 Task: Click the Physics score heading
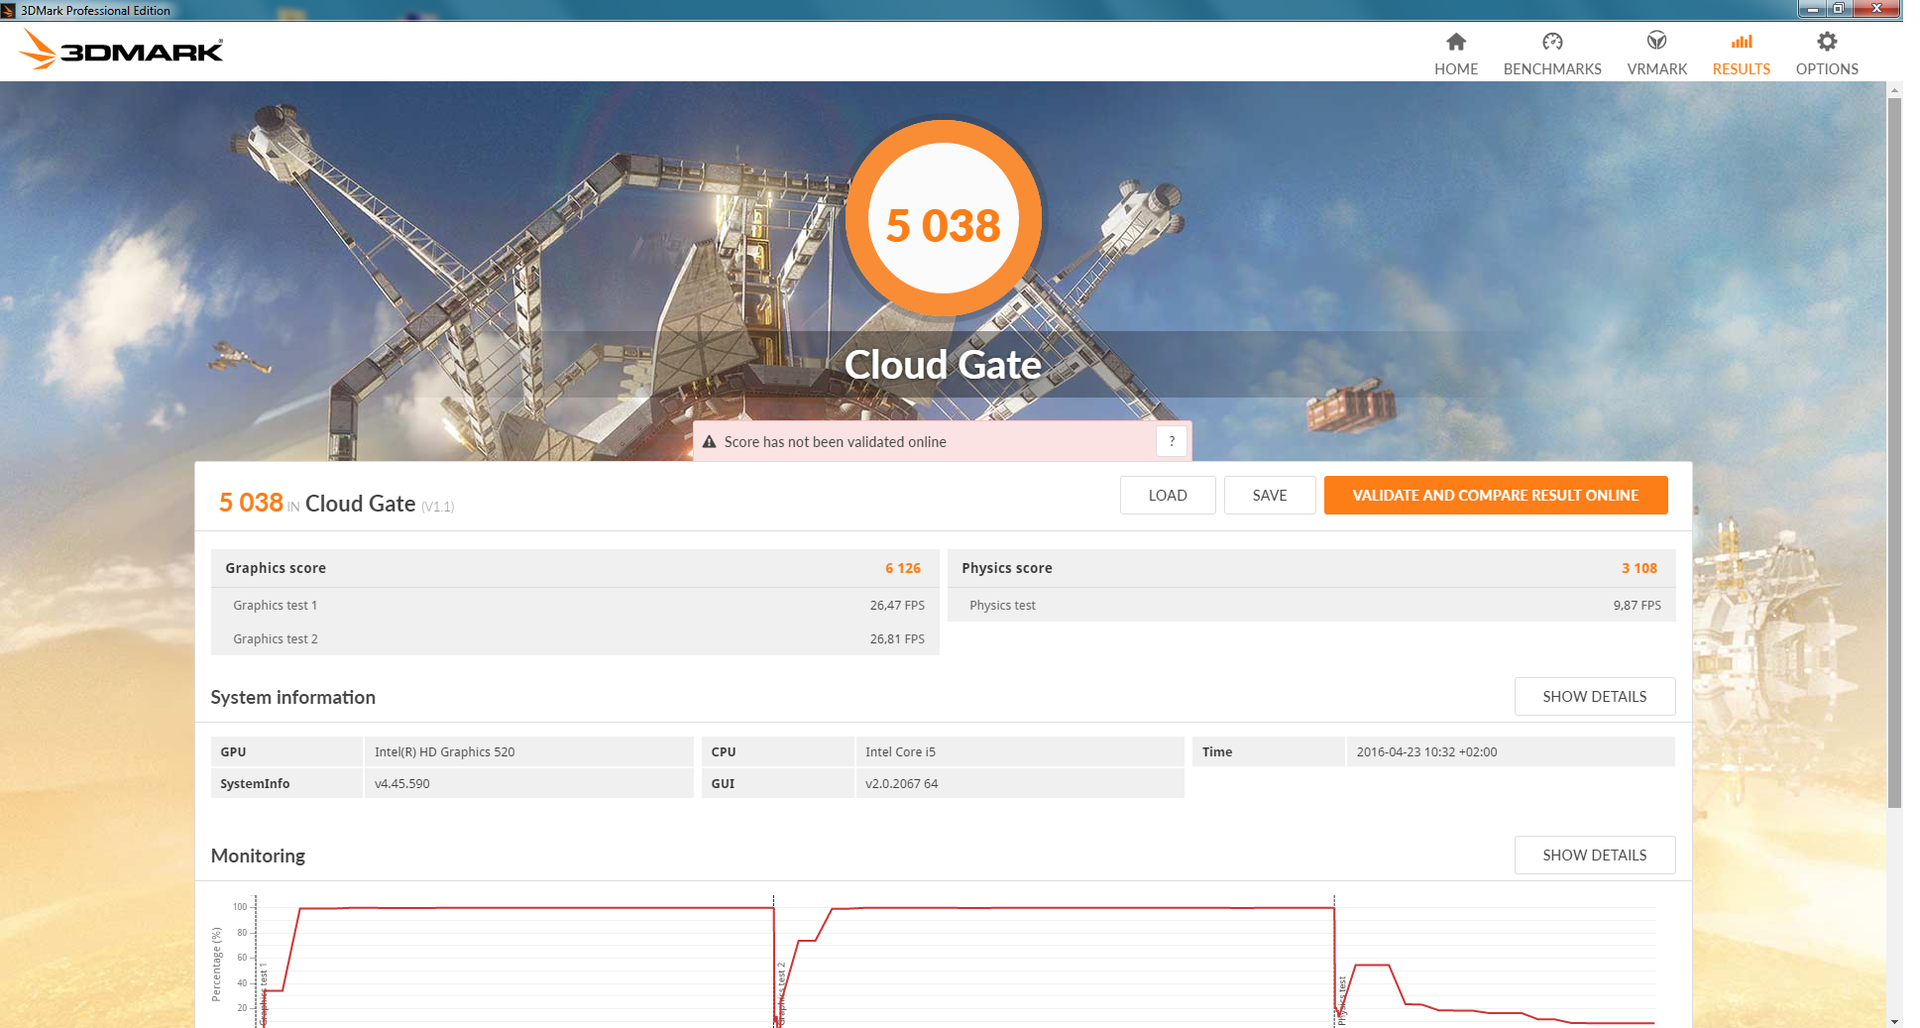coord(1006,568)
